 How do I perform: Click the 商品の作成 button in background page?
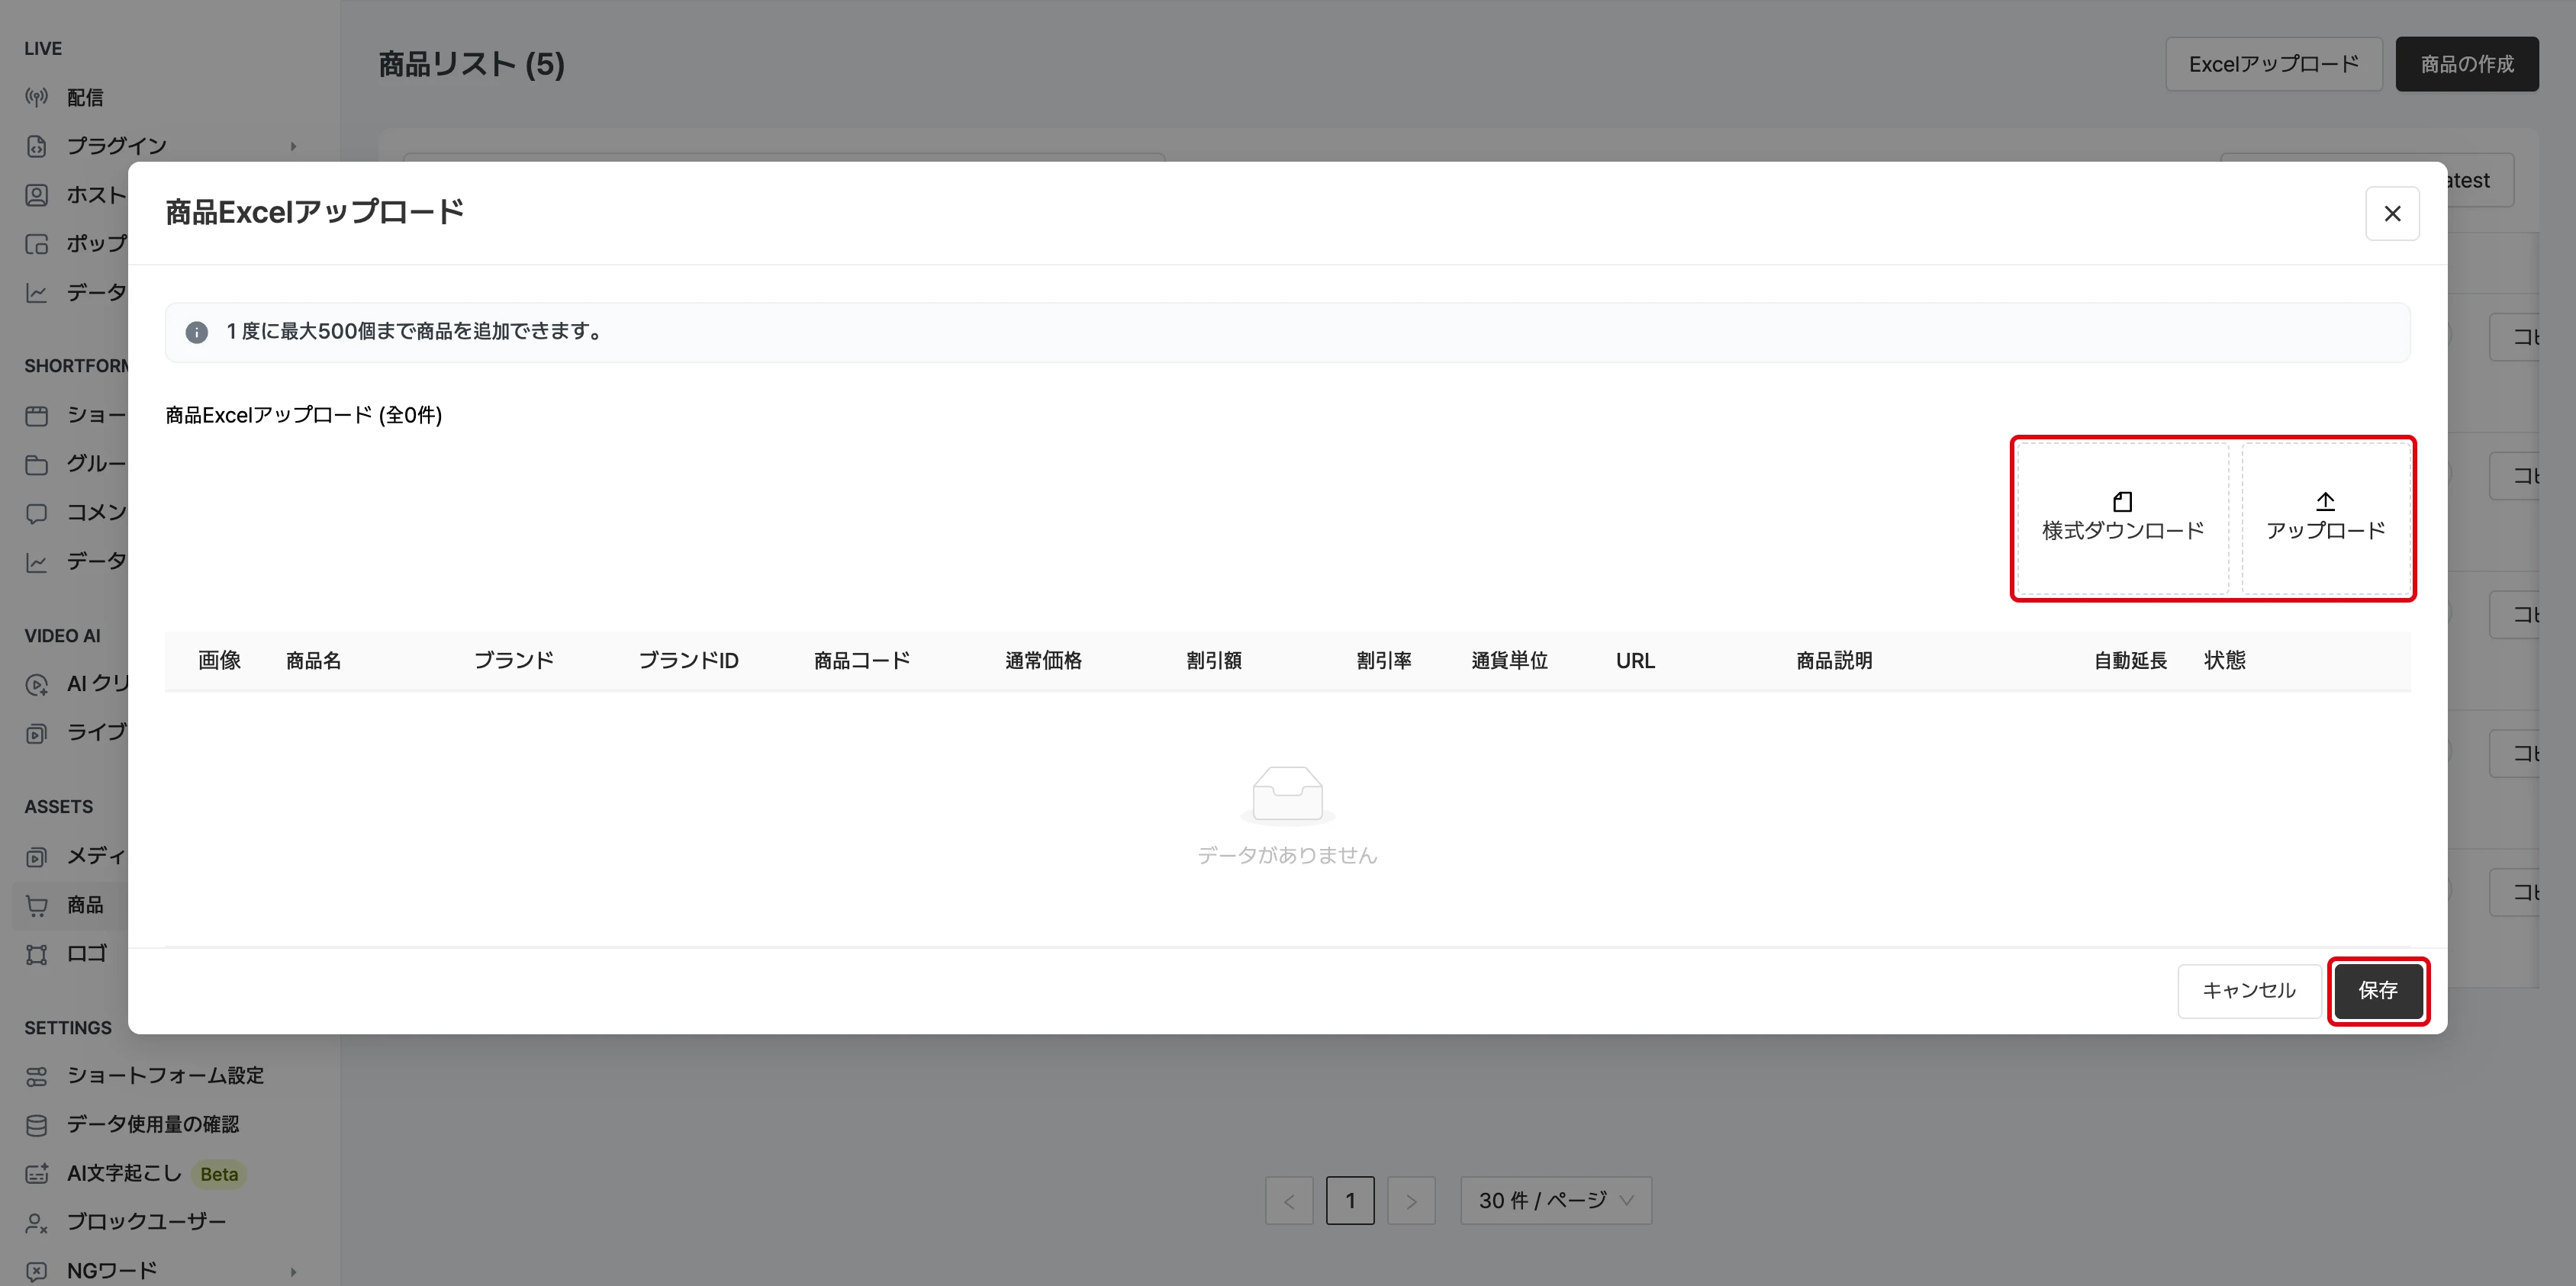2466,64
